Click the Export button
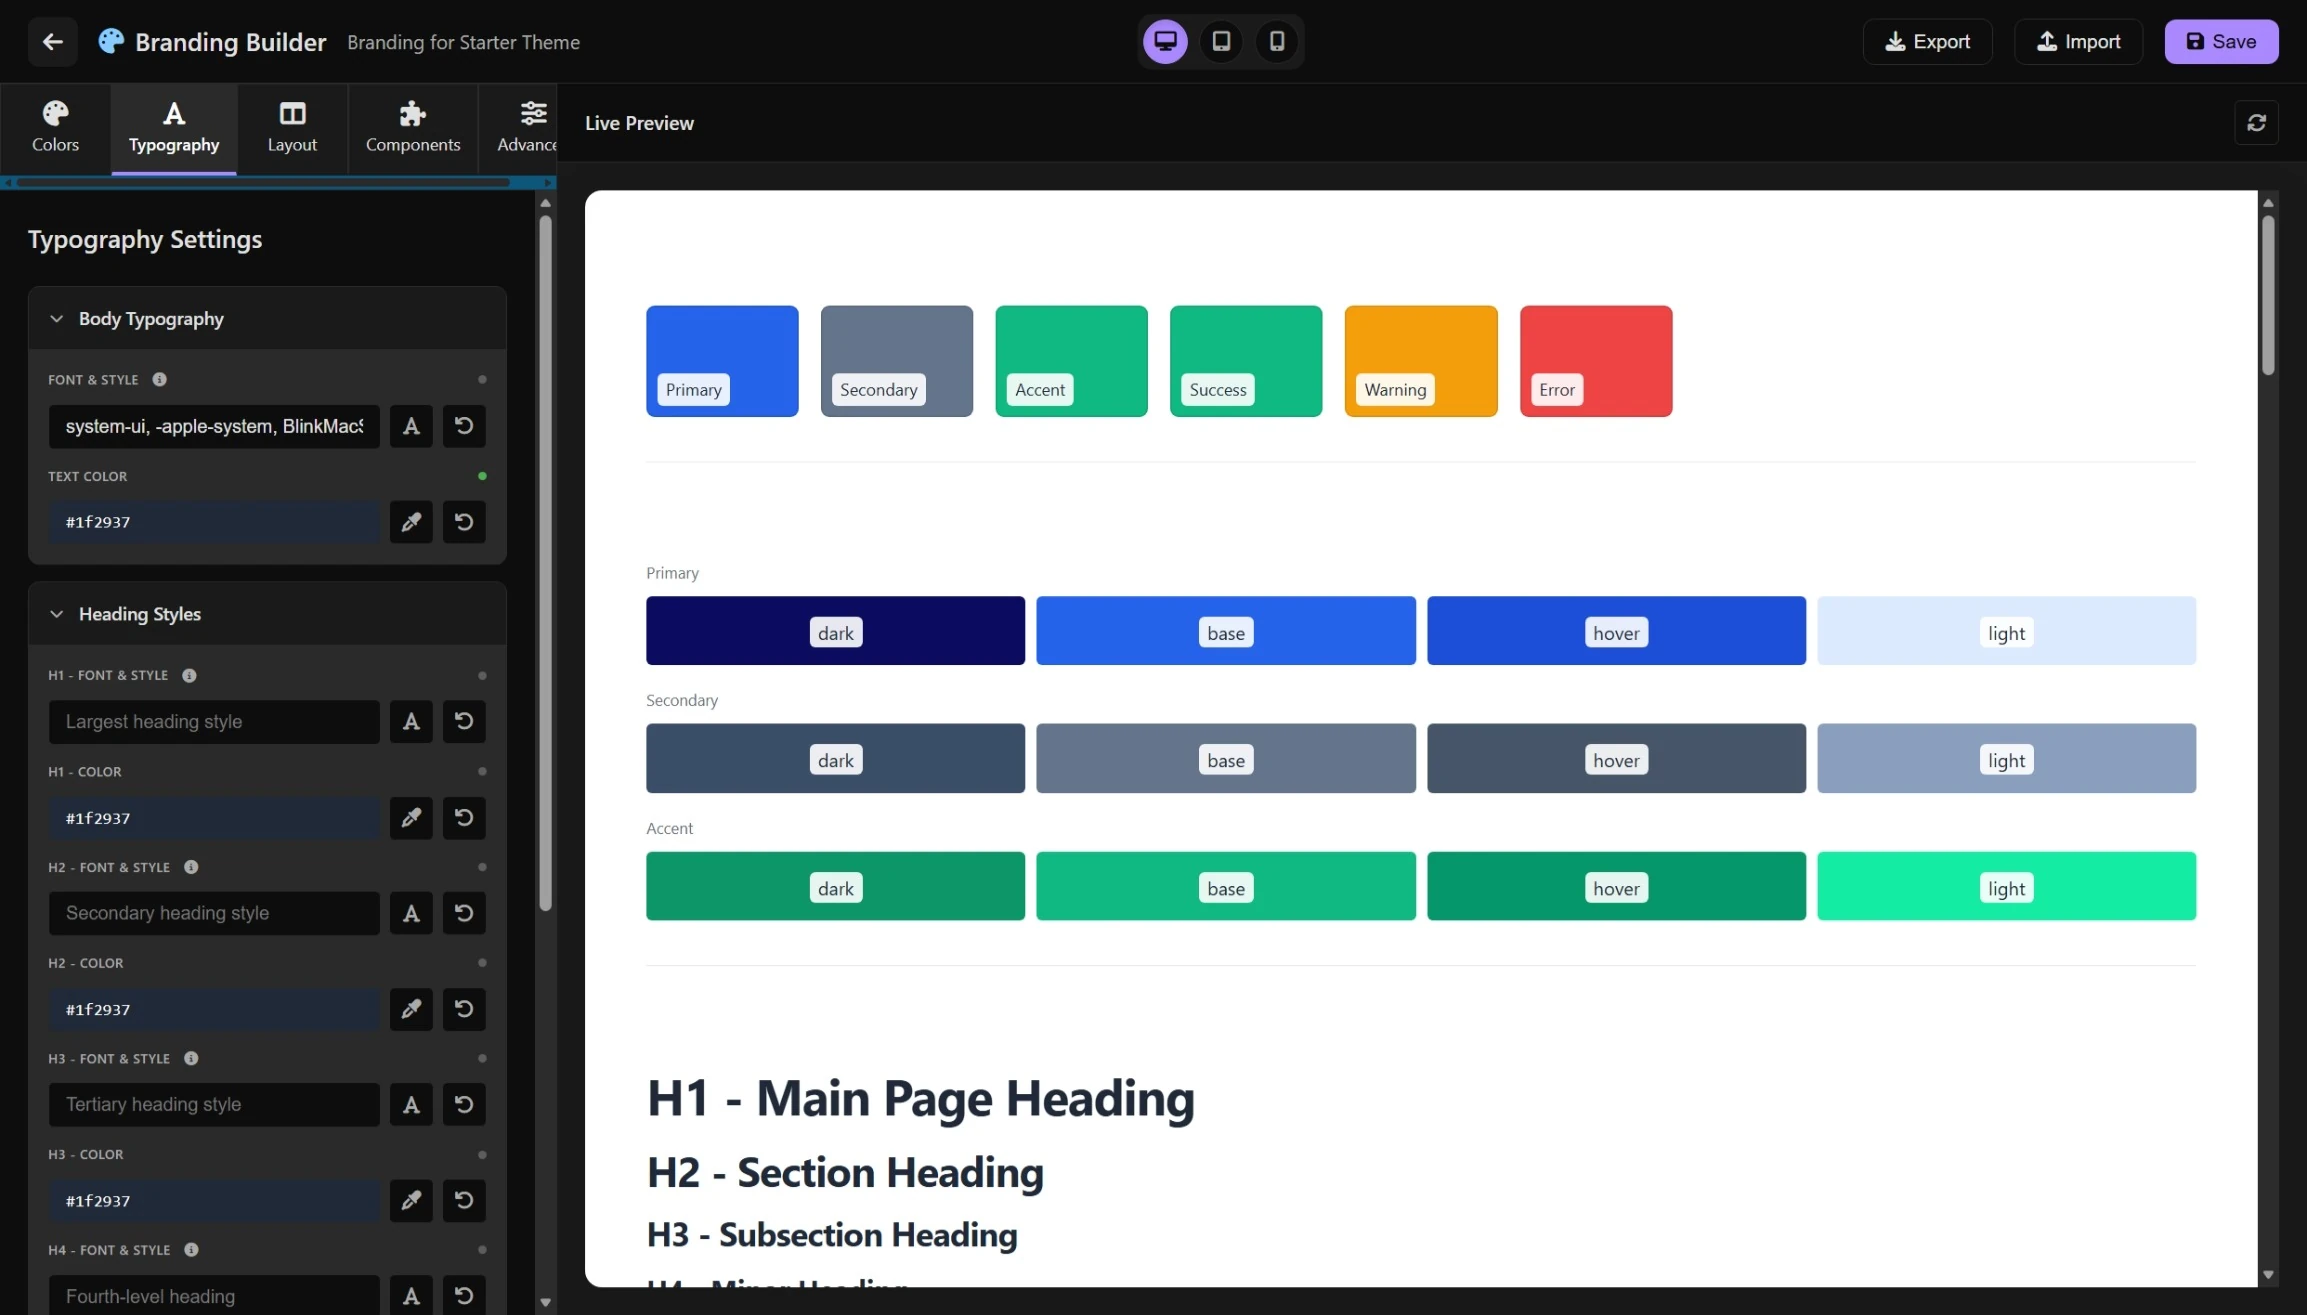Image resolution: width=2307 pixels, height=1315 pixels. pyautogui.click(x=1927, y=41)
